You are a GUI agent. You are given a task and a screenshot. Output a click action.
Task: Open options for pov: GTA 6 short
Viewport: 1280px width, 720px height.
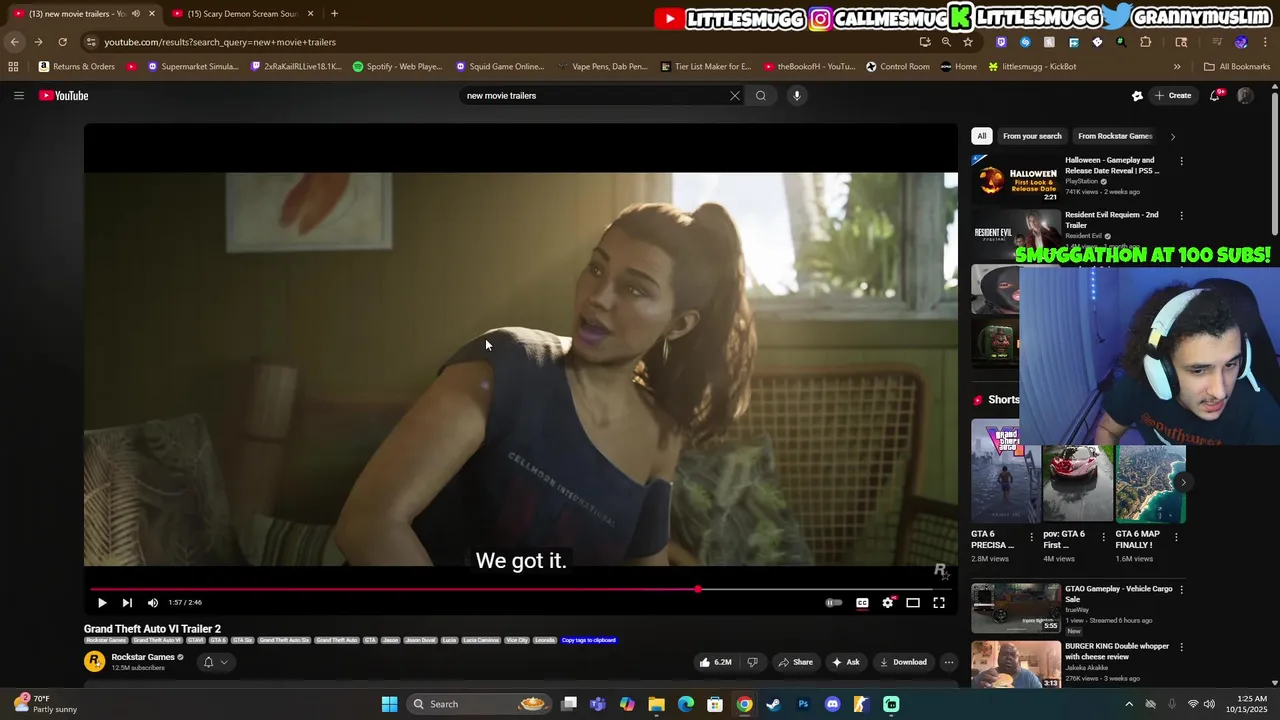[1104, 537]
